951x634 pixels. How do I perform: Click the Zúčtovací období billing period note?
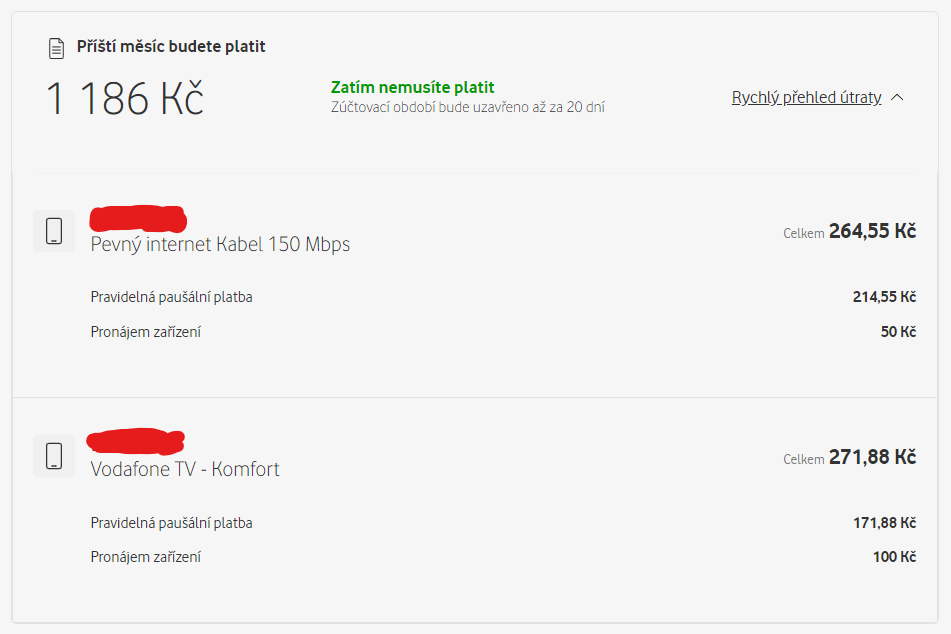coord(468,107)
